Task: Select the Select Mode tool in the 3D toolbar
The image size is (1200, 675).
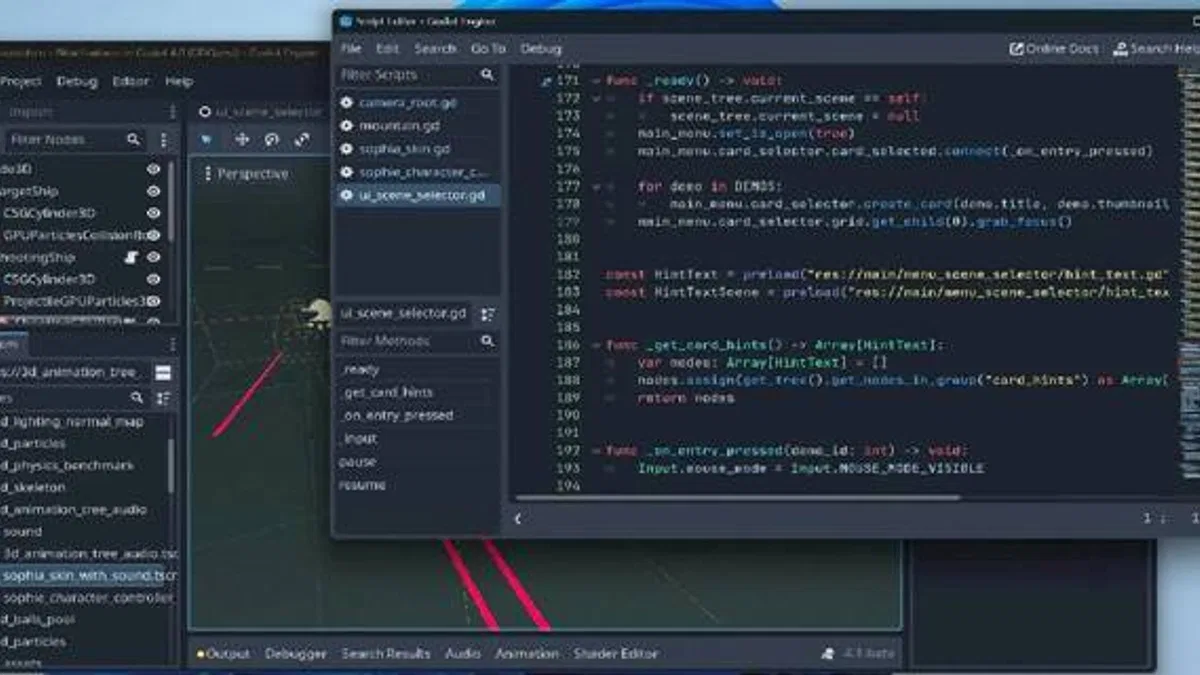Action: pos(207,140)
